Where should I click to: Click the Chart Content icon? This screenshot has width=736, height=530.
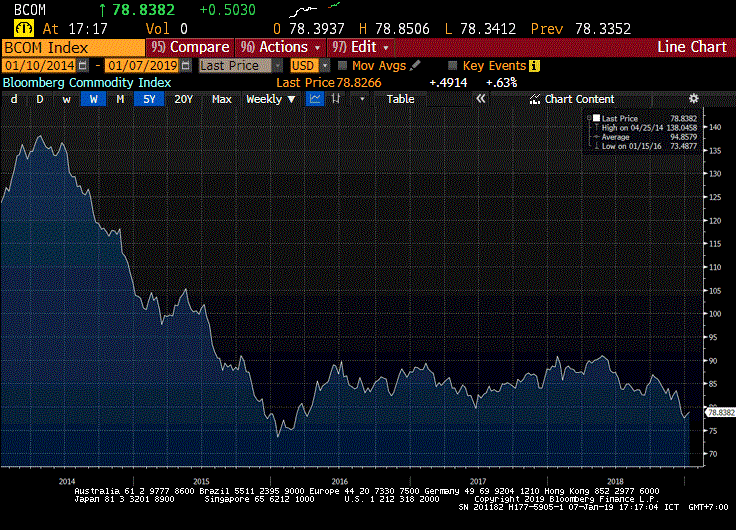click(x=535, y=99)
